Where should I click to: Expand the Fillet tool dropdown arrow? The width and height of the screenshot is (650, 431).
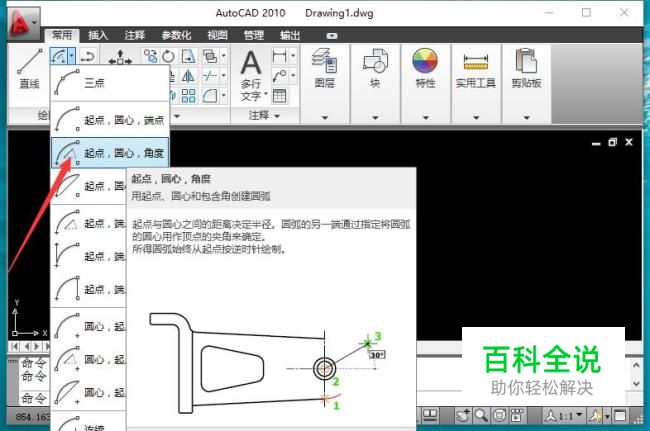click(x=224, y=96)
